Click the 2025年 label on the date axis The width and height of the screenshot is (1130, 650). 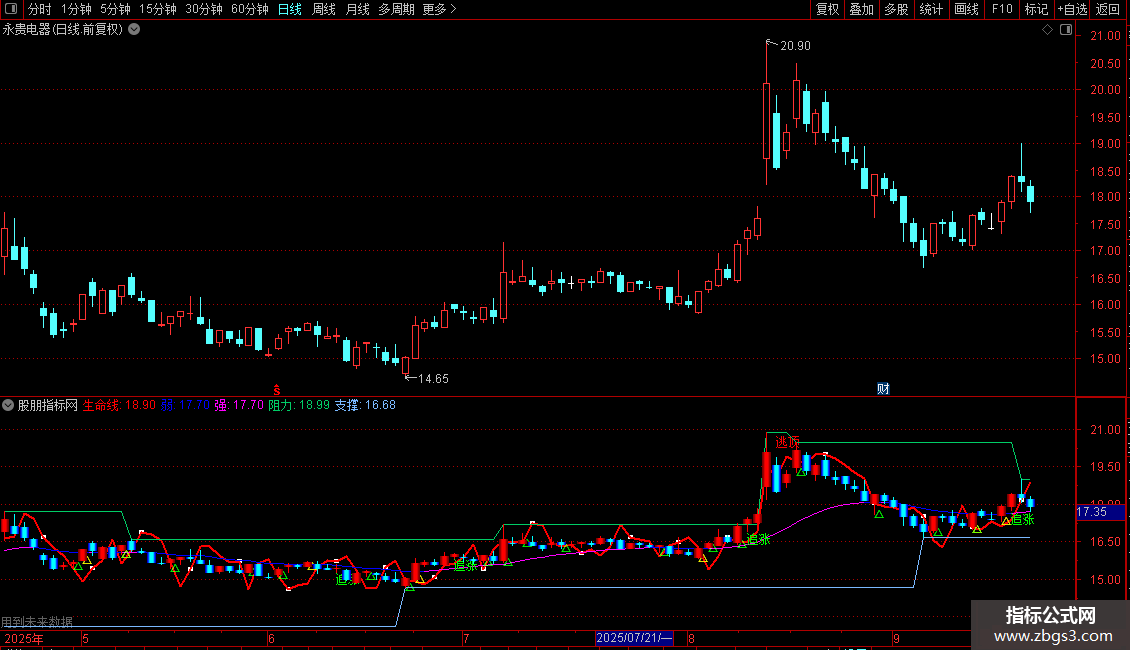pyautogui.click(x=24, y=638)
